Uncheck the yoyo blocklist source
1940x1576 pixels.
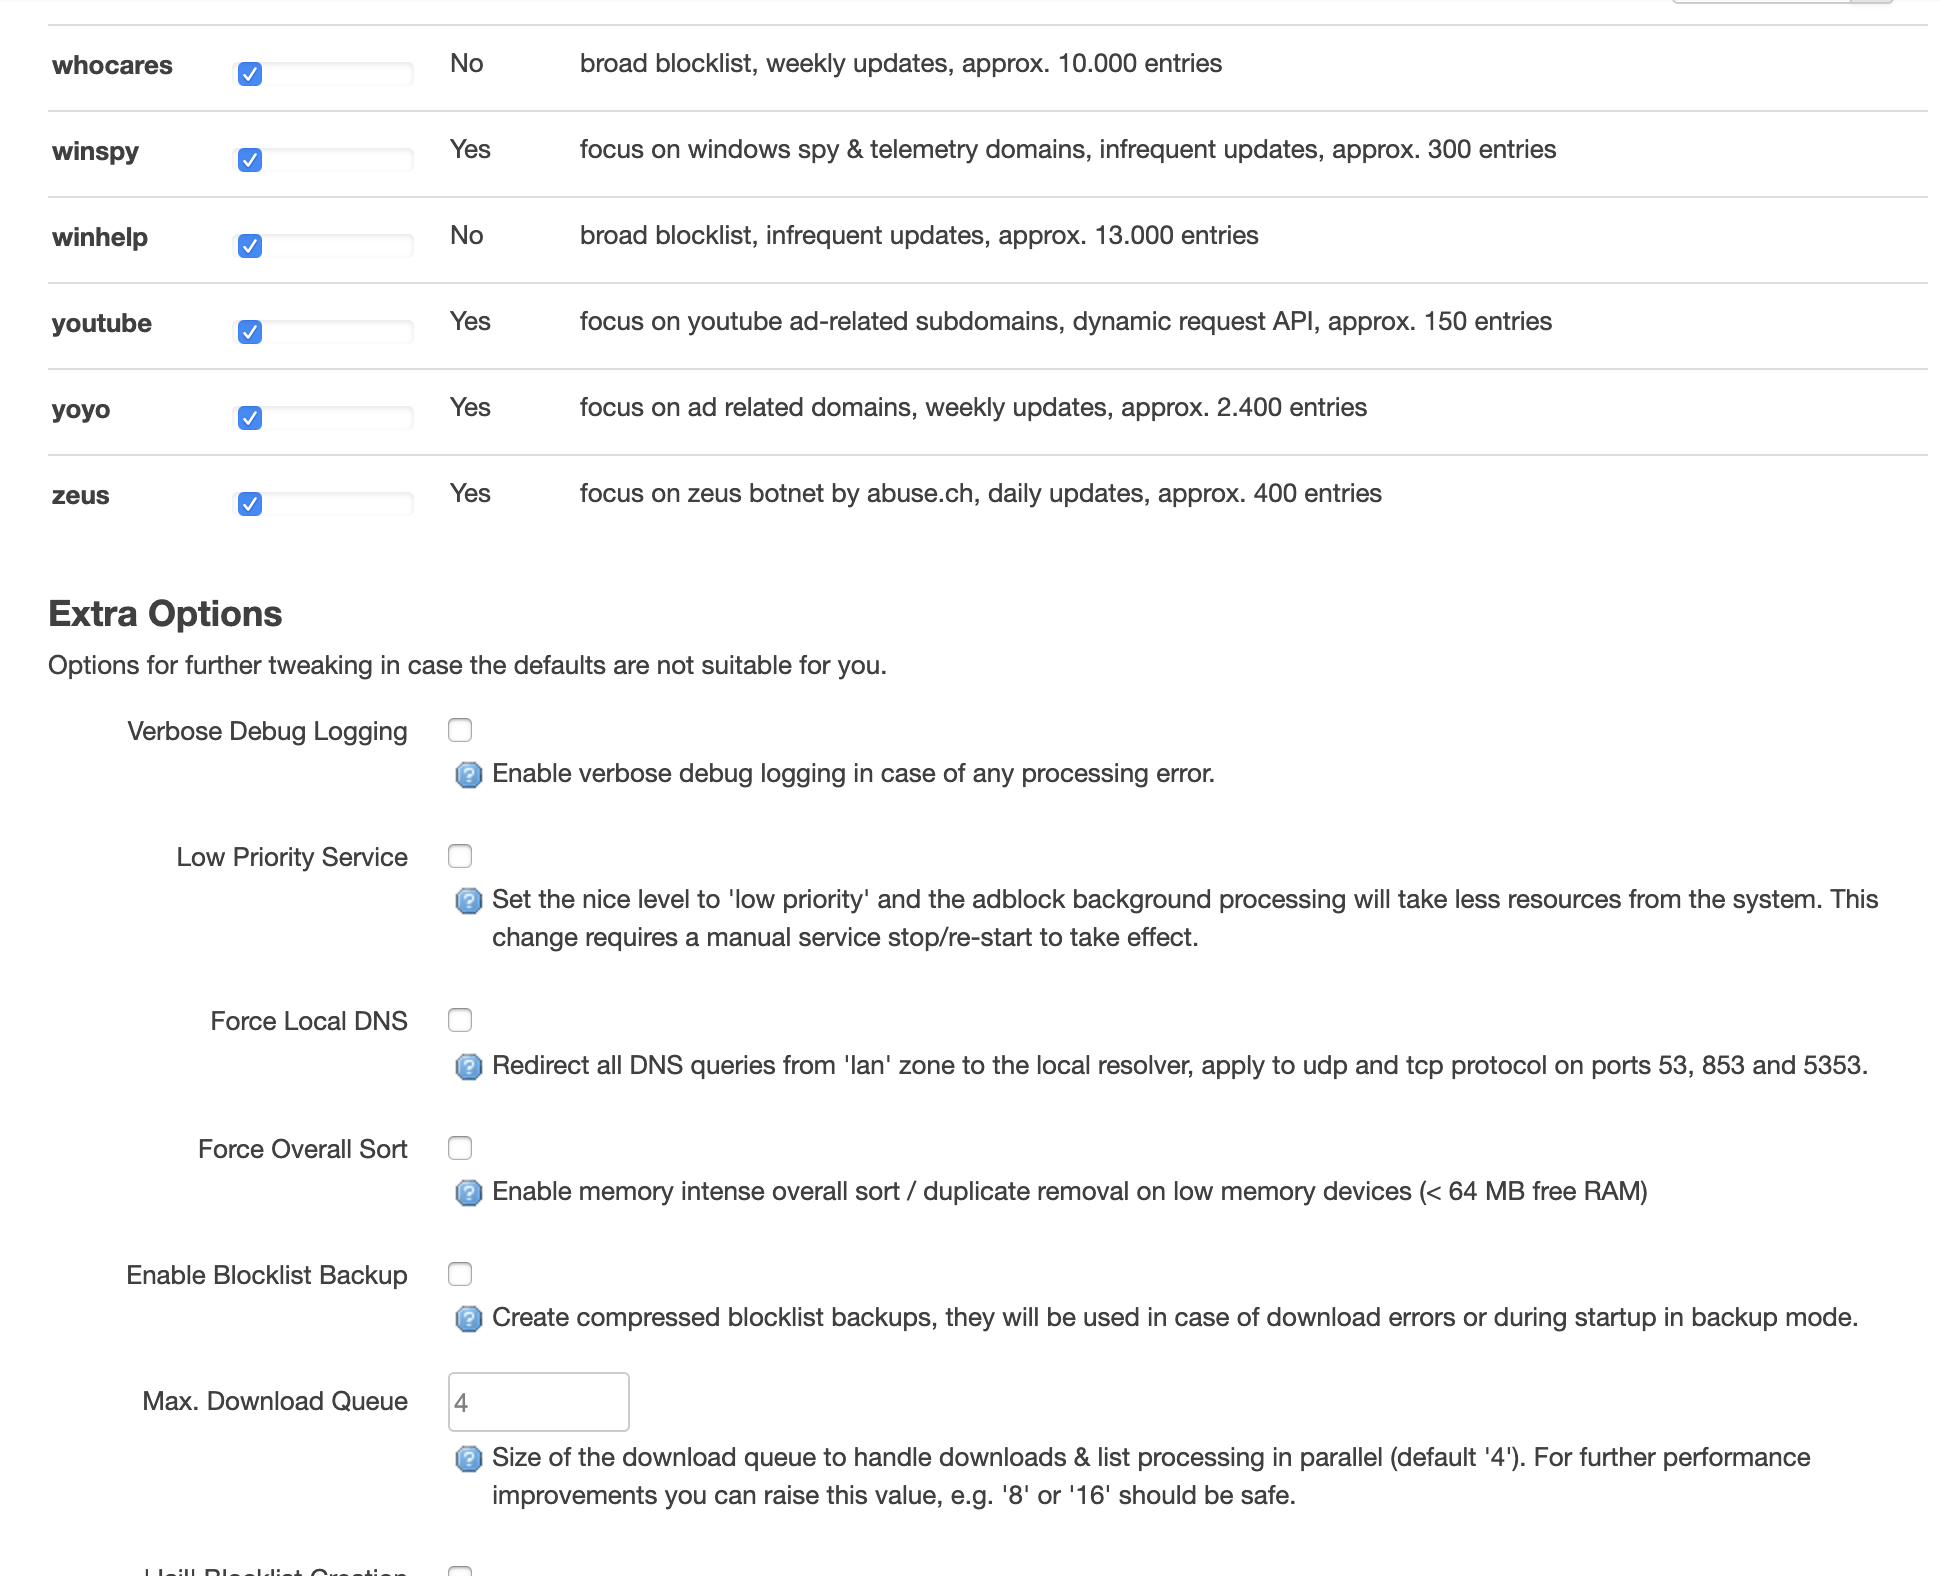coord(250,418)
